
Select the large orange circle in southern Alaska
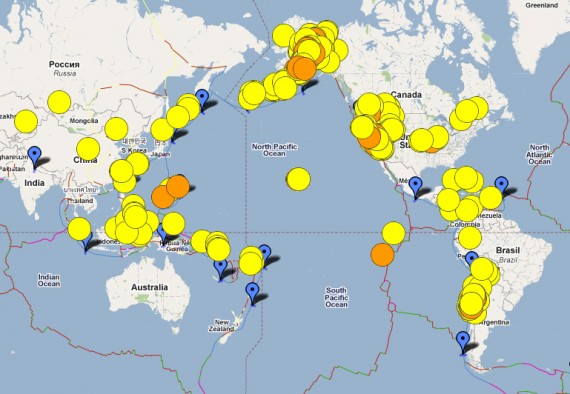pyautogui.click(x=305, y=69)
